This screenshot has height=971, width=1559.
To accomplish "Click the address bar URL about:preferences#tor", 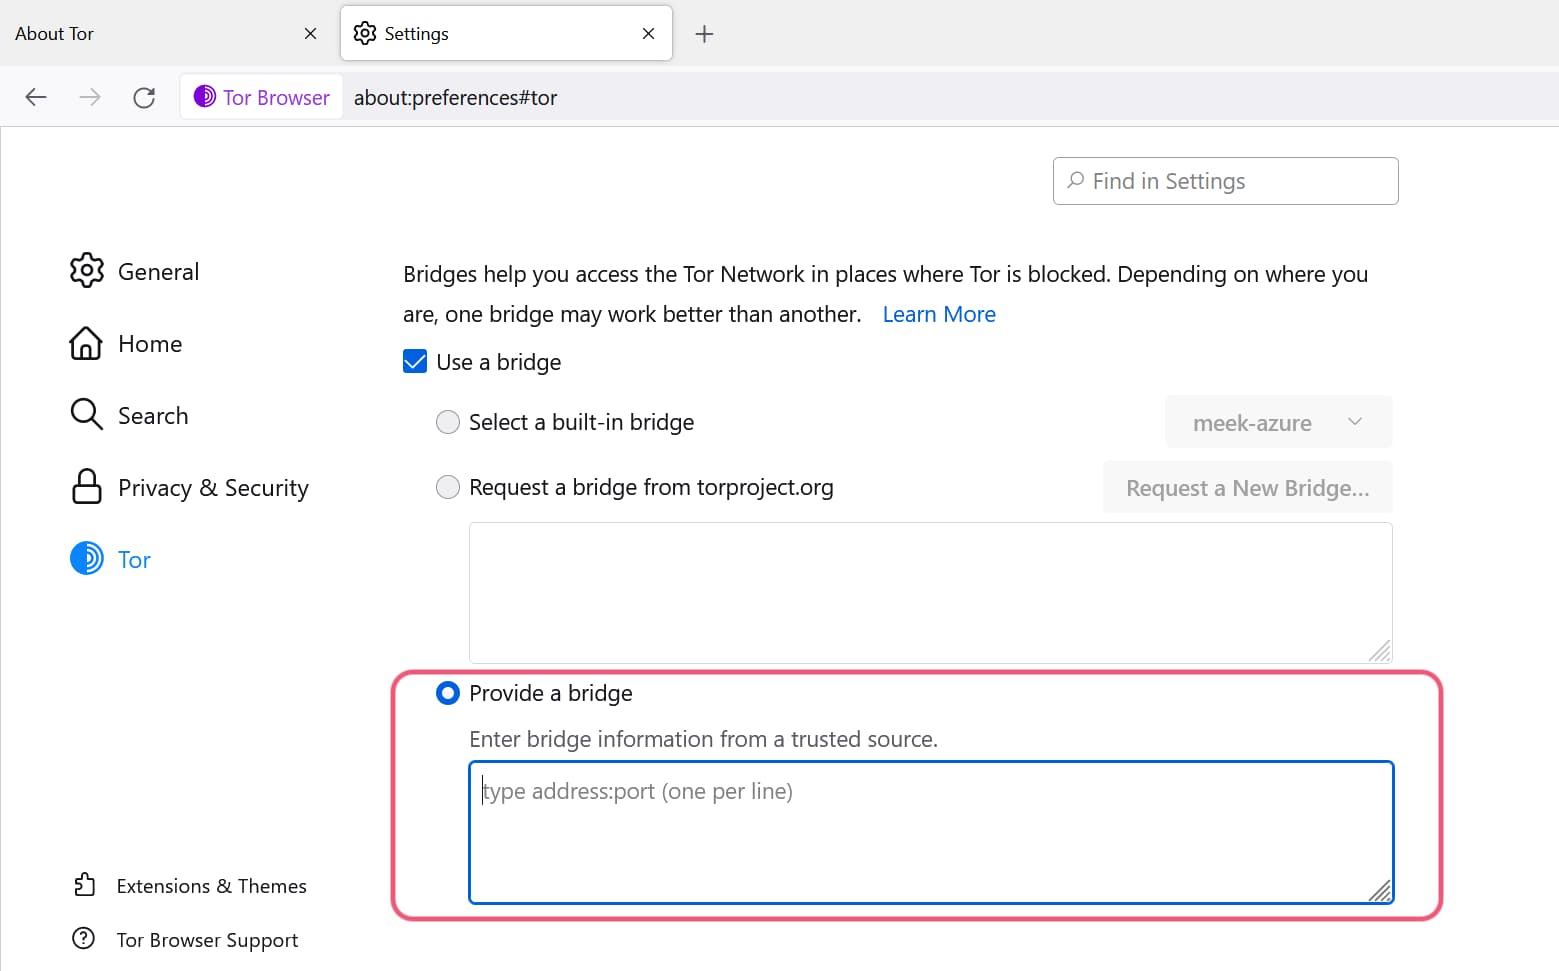I will pyautogui.click(x=455, y=98).
